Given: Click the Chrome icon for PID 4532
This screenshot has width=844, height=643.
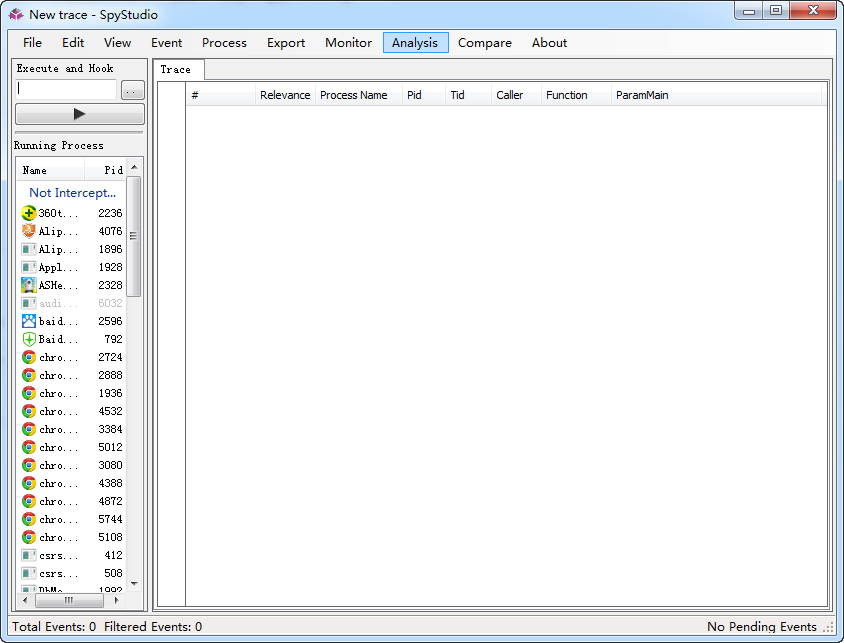Looking at the screenshot, I should pos(29,411).
